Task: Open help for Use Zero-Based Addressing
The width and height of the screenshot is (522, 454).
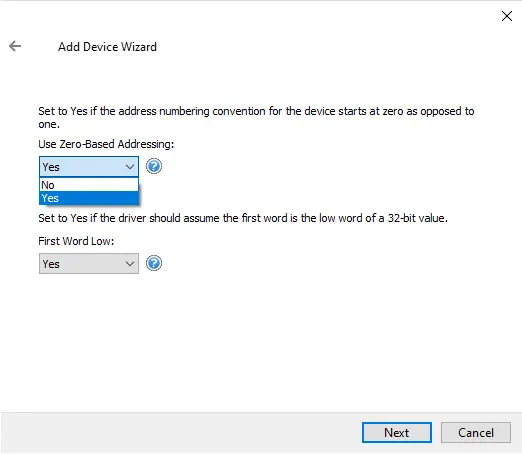Action: (154, 166)
